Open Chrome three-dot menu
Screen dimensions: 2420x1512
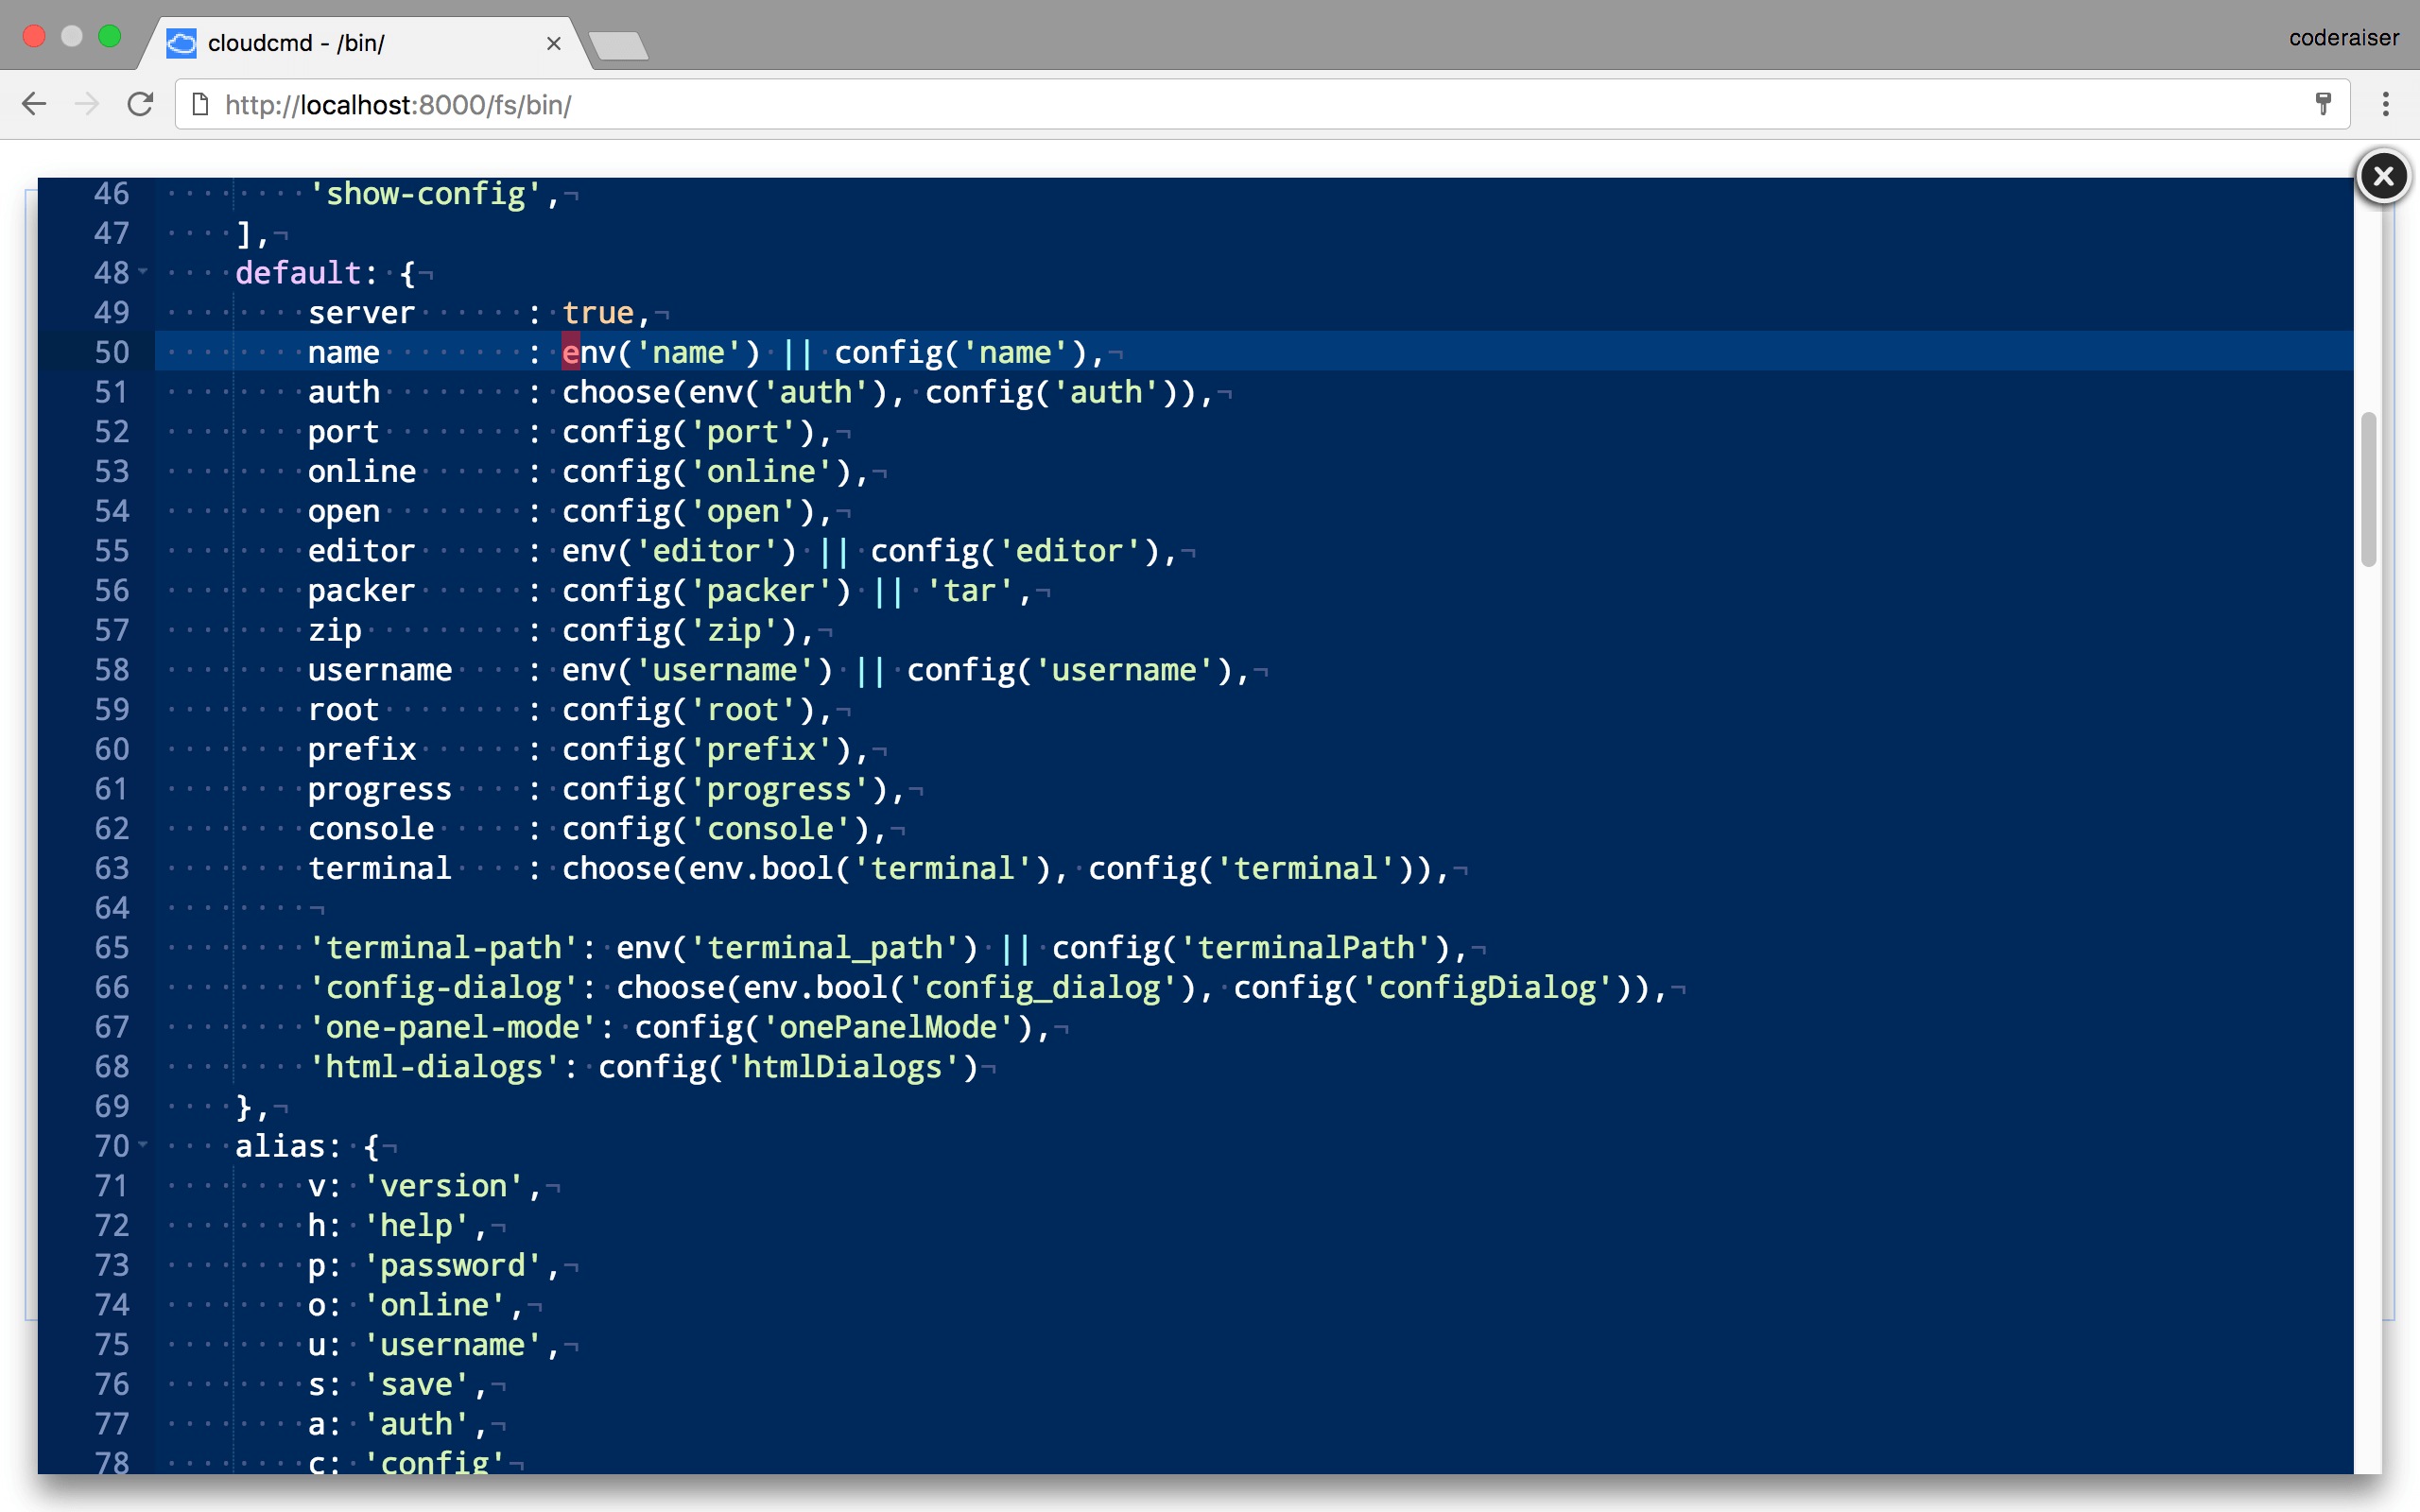point(2385,104)
